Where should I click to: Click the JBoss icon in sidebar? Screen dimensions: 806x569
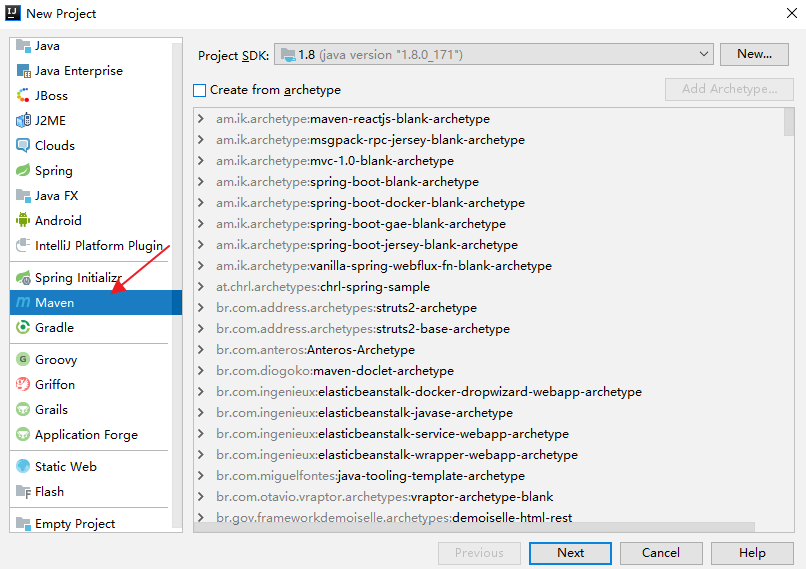point(23,96)
